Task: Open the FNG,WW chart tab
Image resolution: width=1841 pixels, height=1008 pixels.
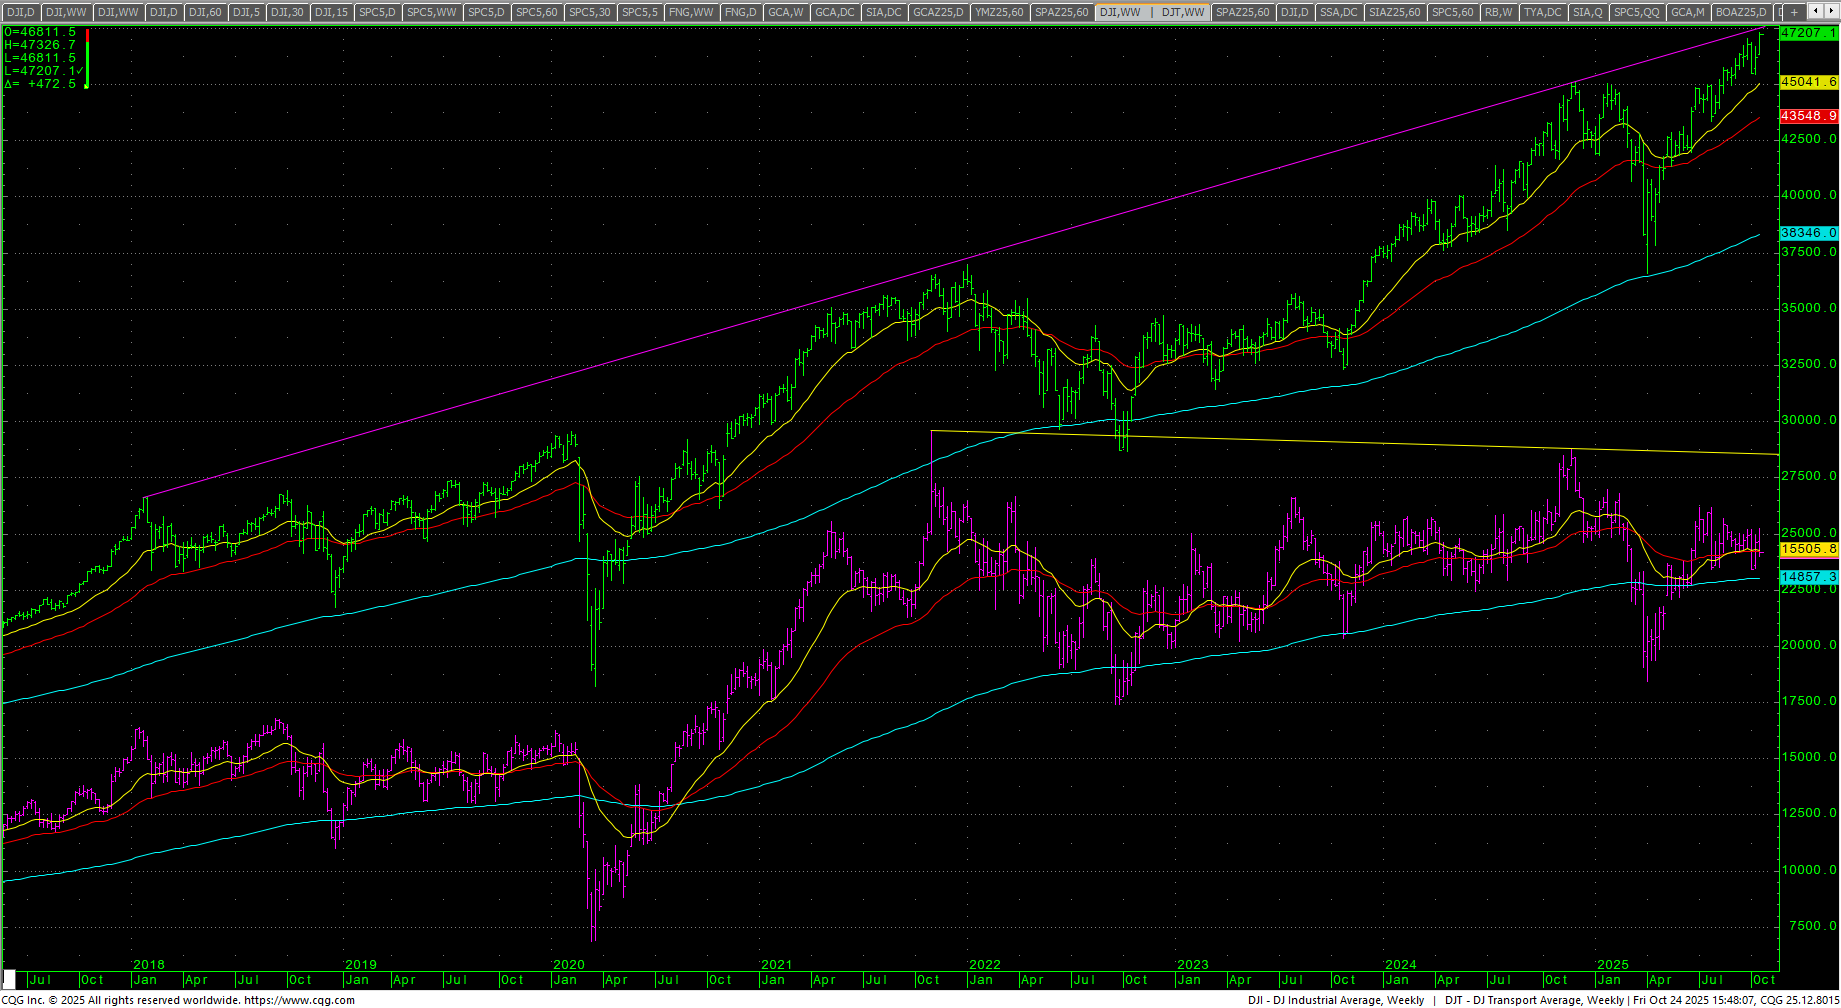Action: click(691, 12)
